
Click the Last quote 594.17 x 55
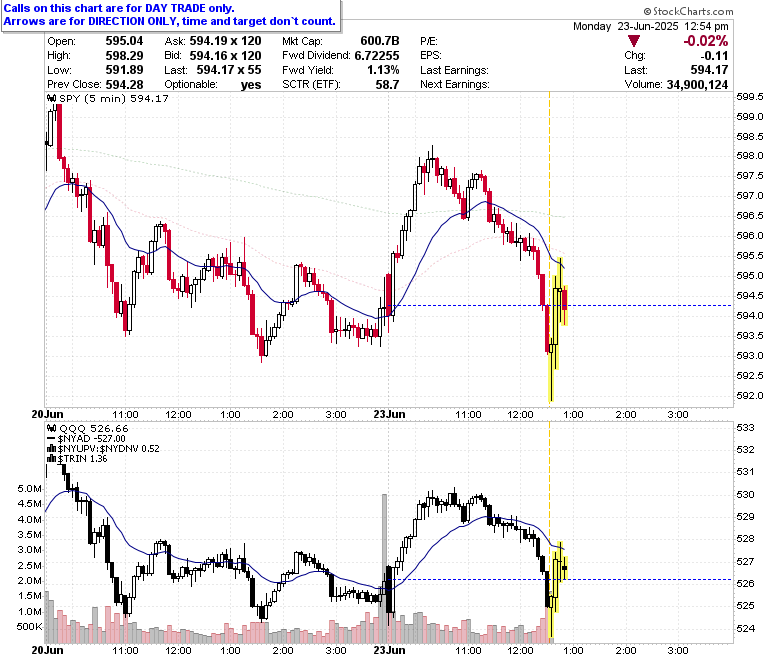pyautogui.click(x=229, y=70)
